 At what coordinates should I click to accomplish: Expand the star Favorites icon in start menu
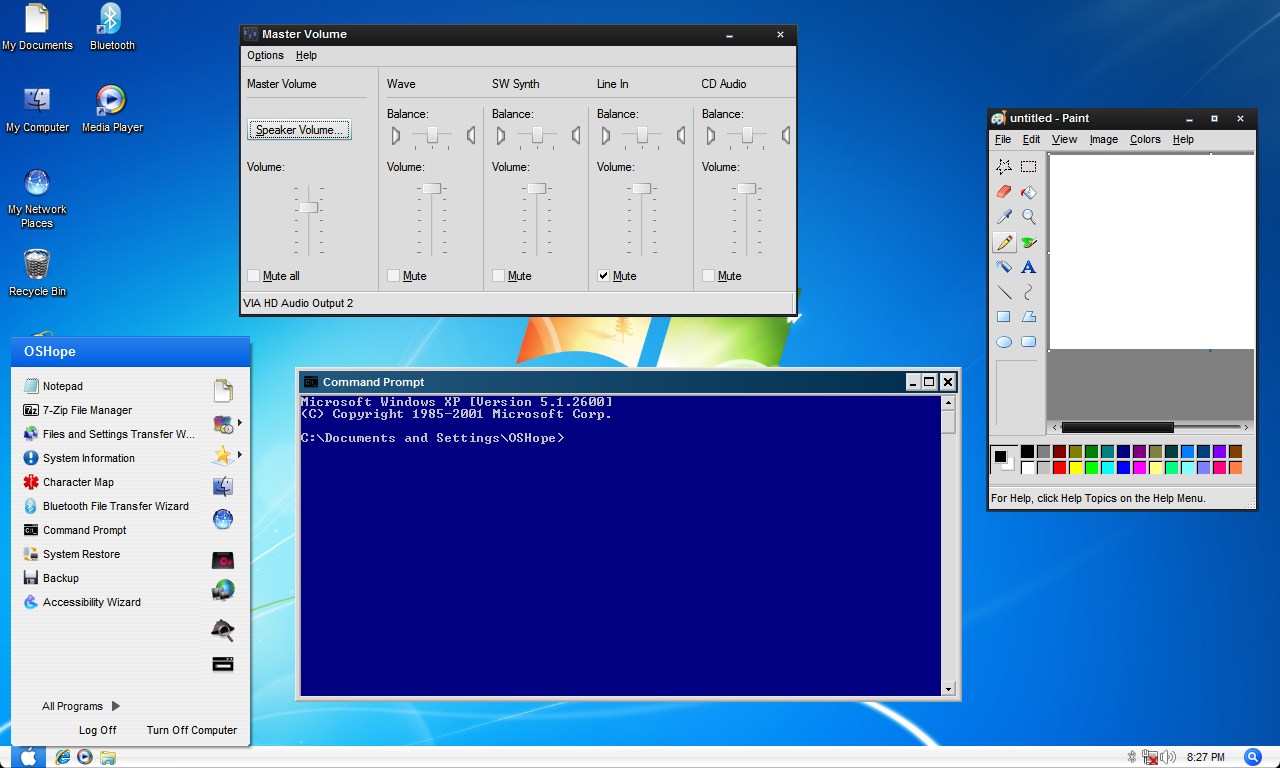tap(223, 456)
